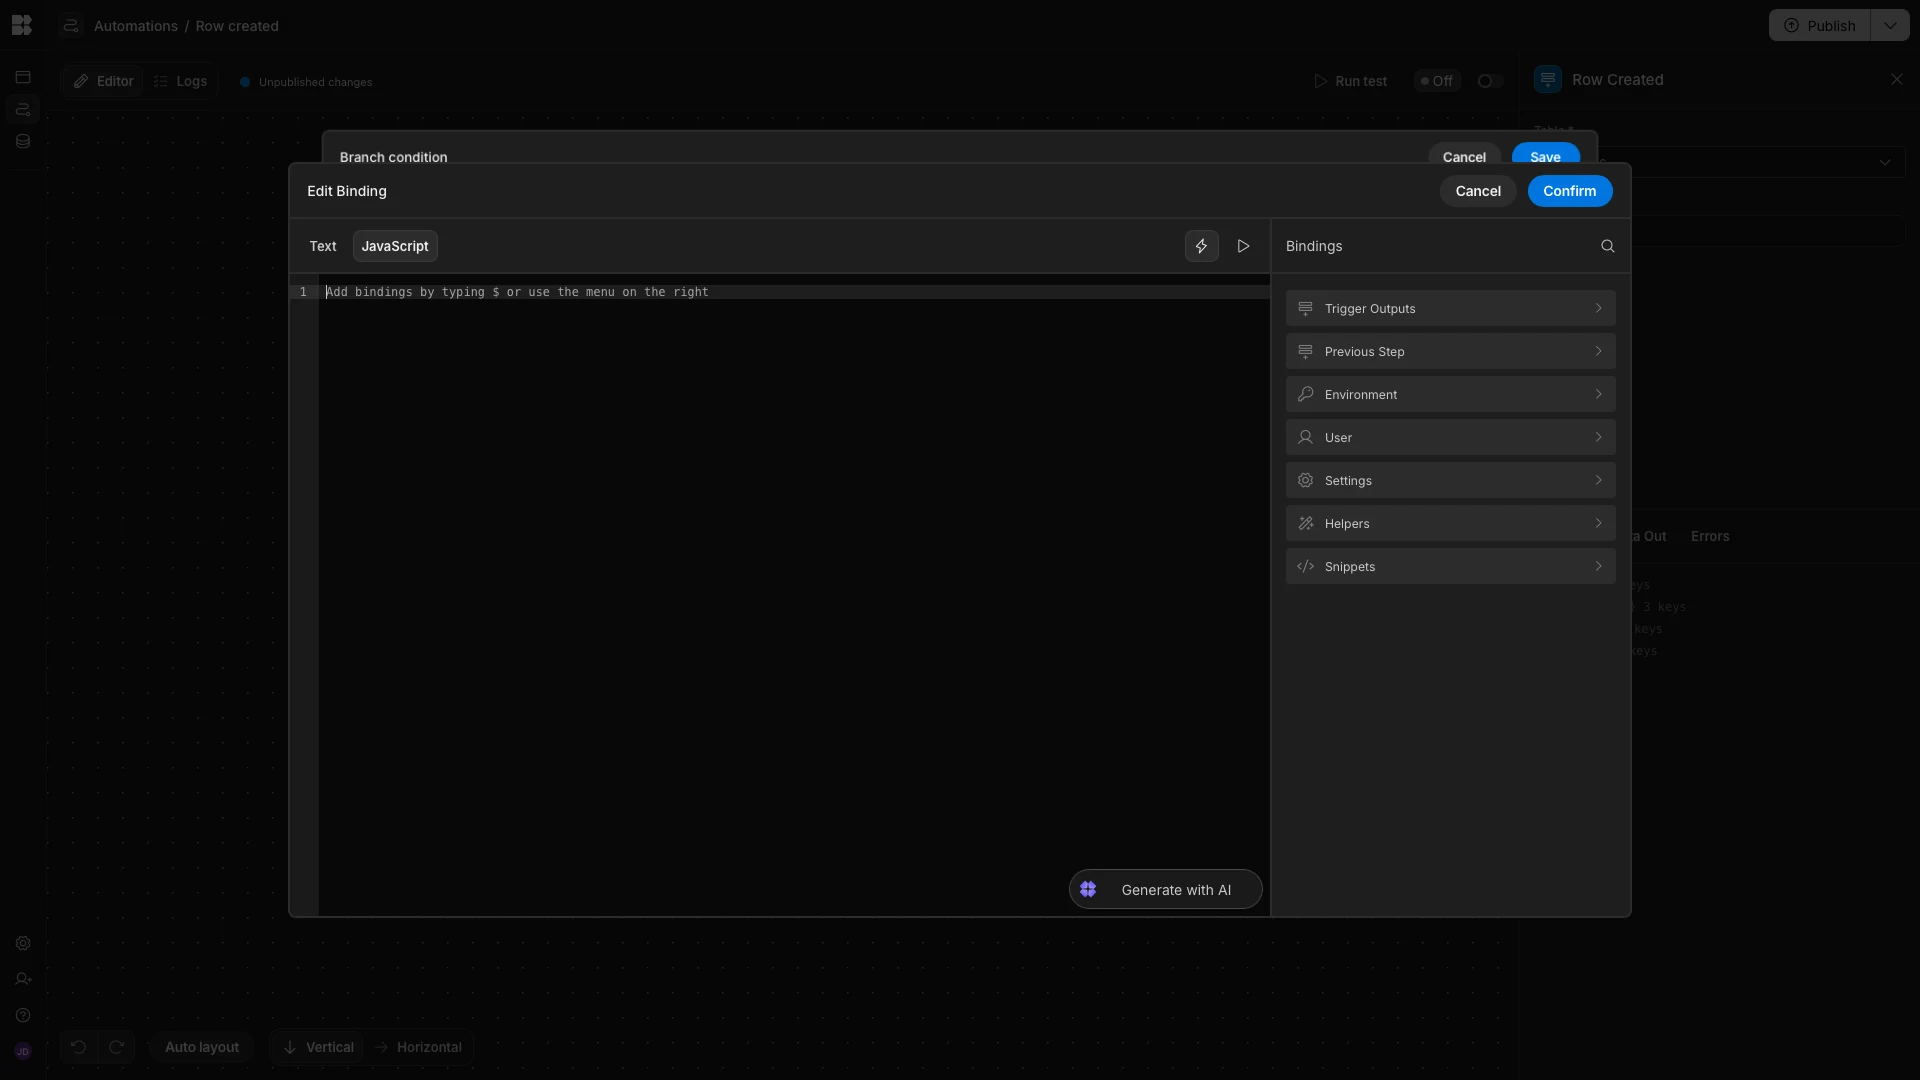Expand the Previous Step chevron
This screenshot has width=1920, height=1080.
1598,351
